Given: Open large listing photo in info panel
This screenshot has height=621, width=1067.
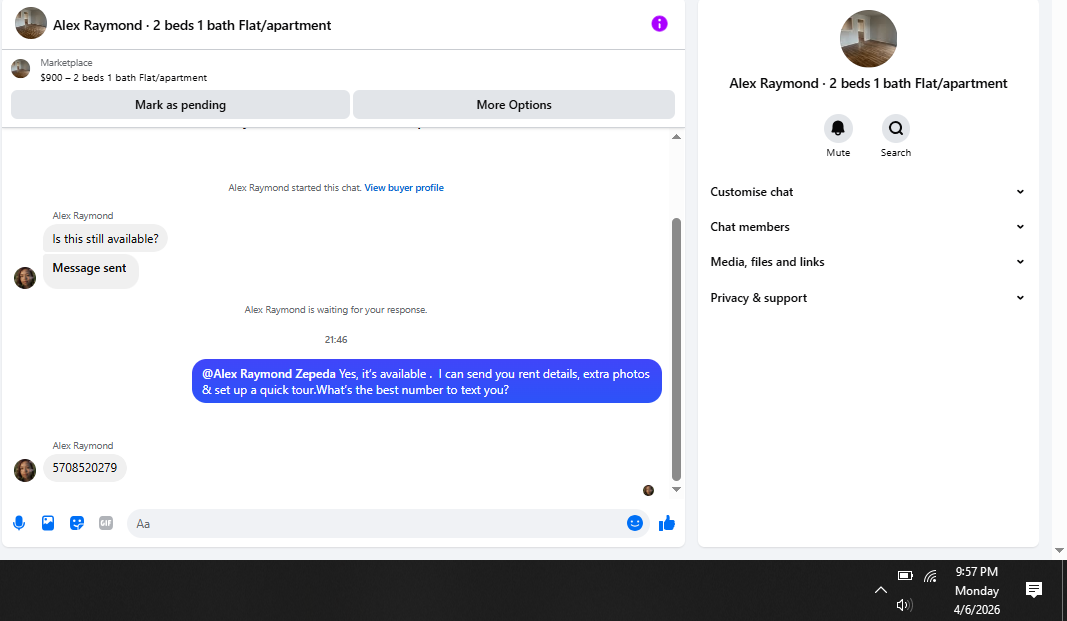Looking at the screenshot, I should click(868, 39).
